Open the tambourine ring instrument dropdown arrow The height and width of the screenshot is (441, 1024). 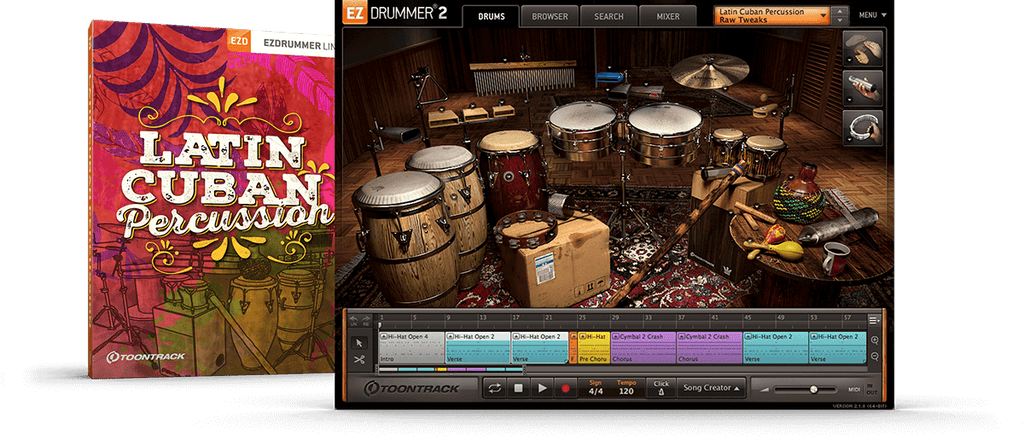coord(848,140)
